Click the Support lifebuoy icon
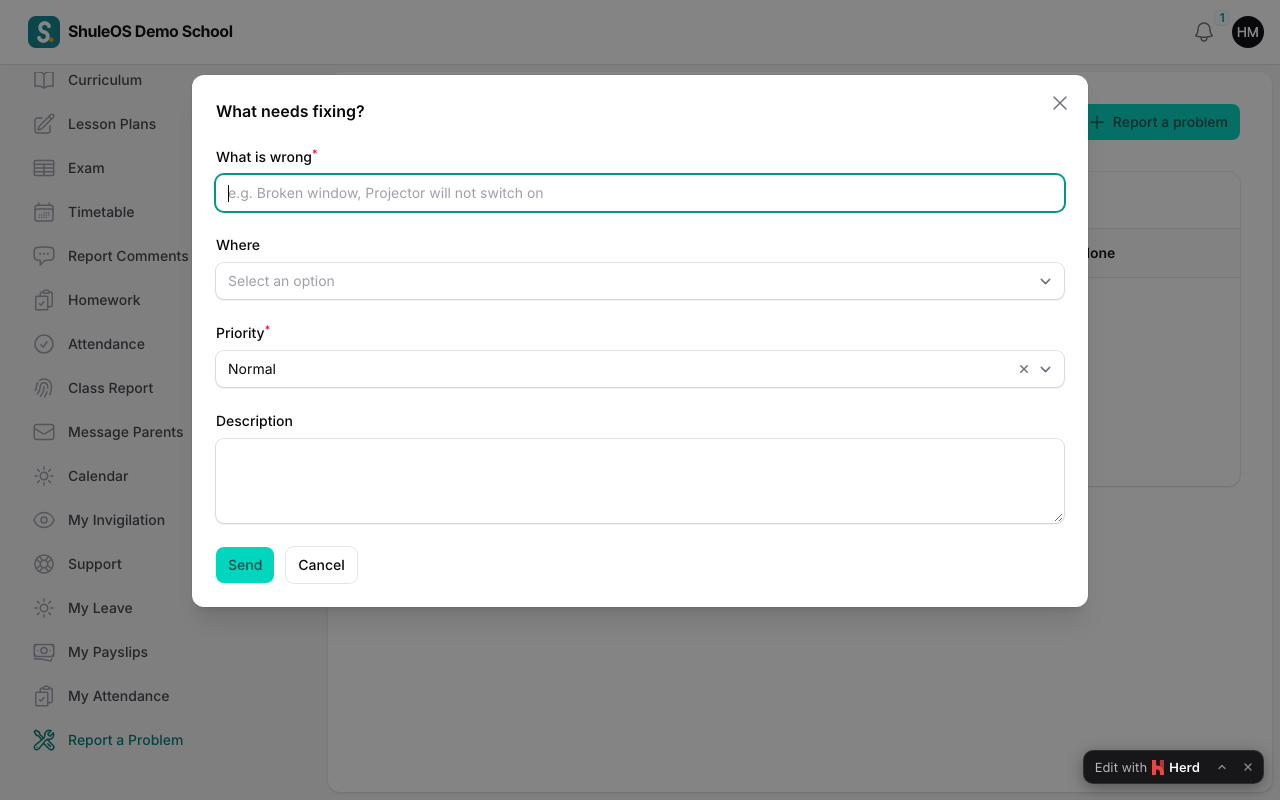Image resolution: width=1280 pixels, height=800 pixels. tap(44, 564)
